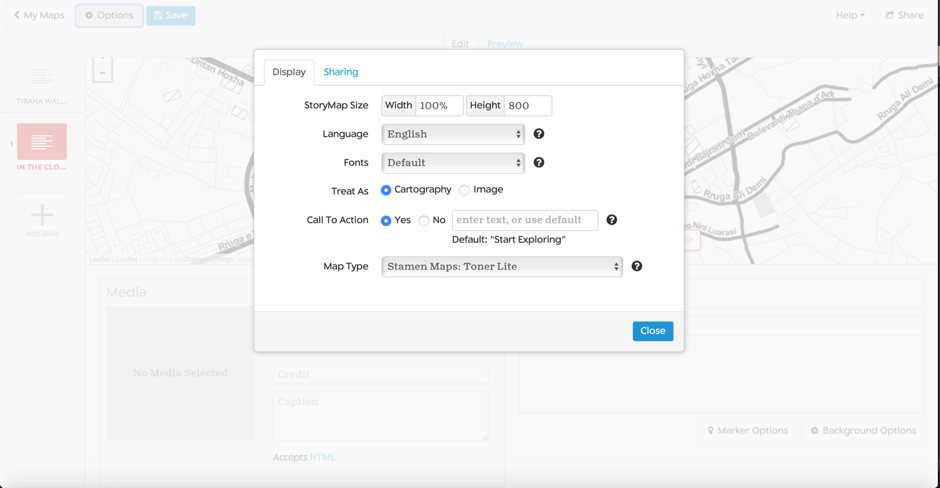Select the Image radio button
The image size is (940, 488).
point(465,190)
